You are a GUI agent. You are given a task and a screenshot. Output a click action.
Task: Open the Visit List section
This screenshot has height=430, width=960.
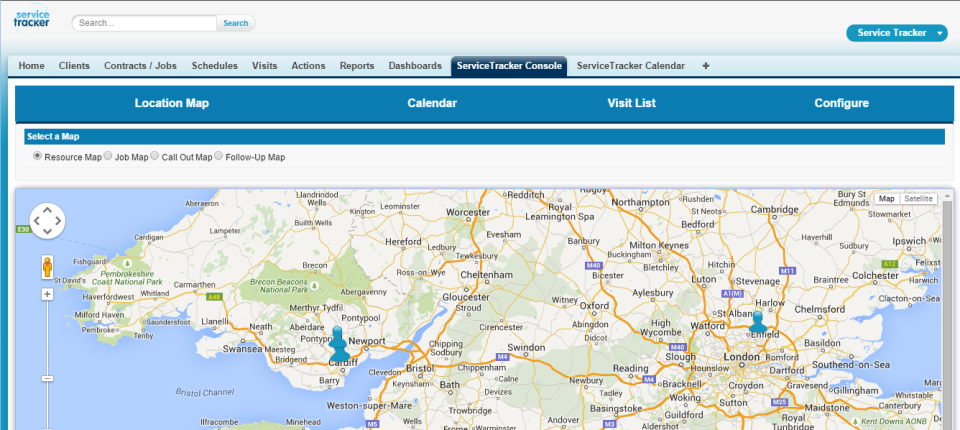(x=631, y=103)
